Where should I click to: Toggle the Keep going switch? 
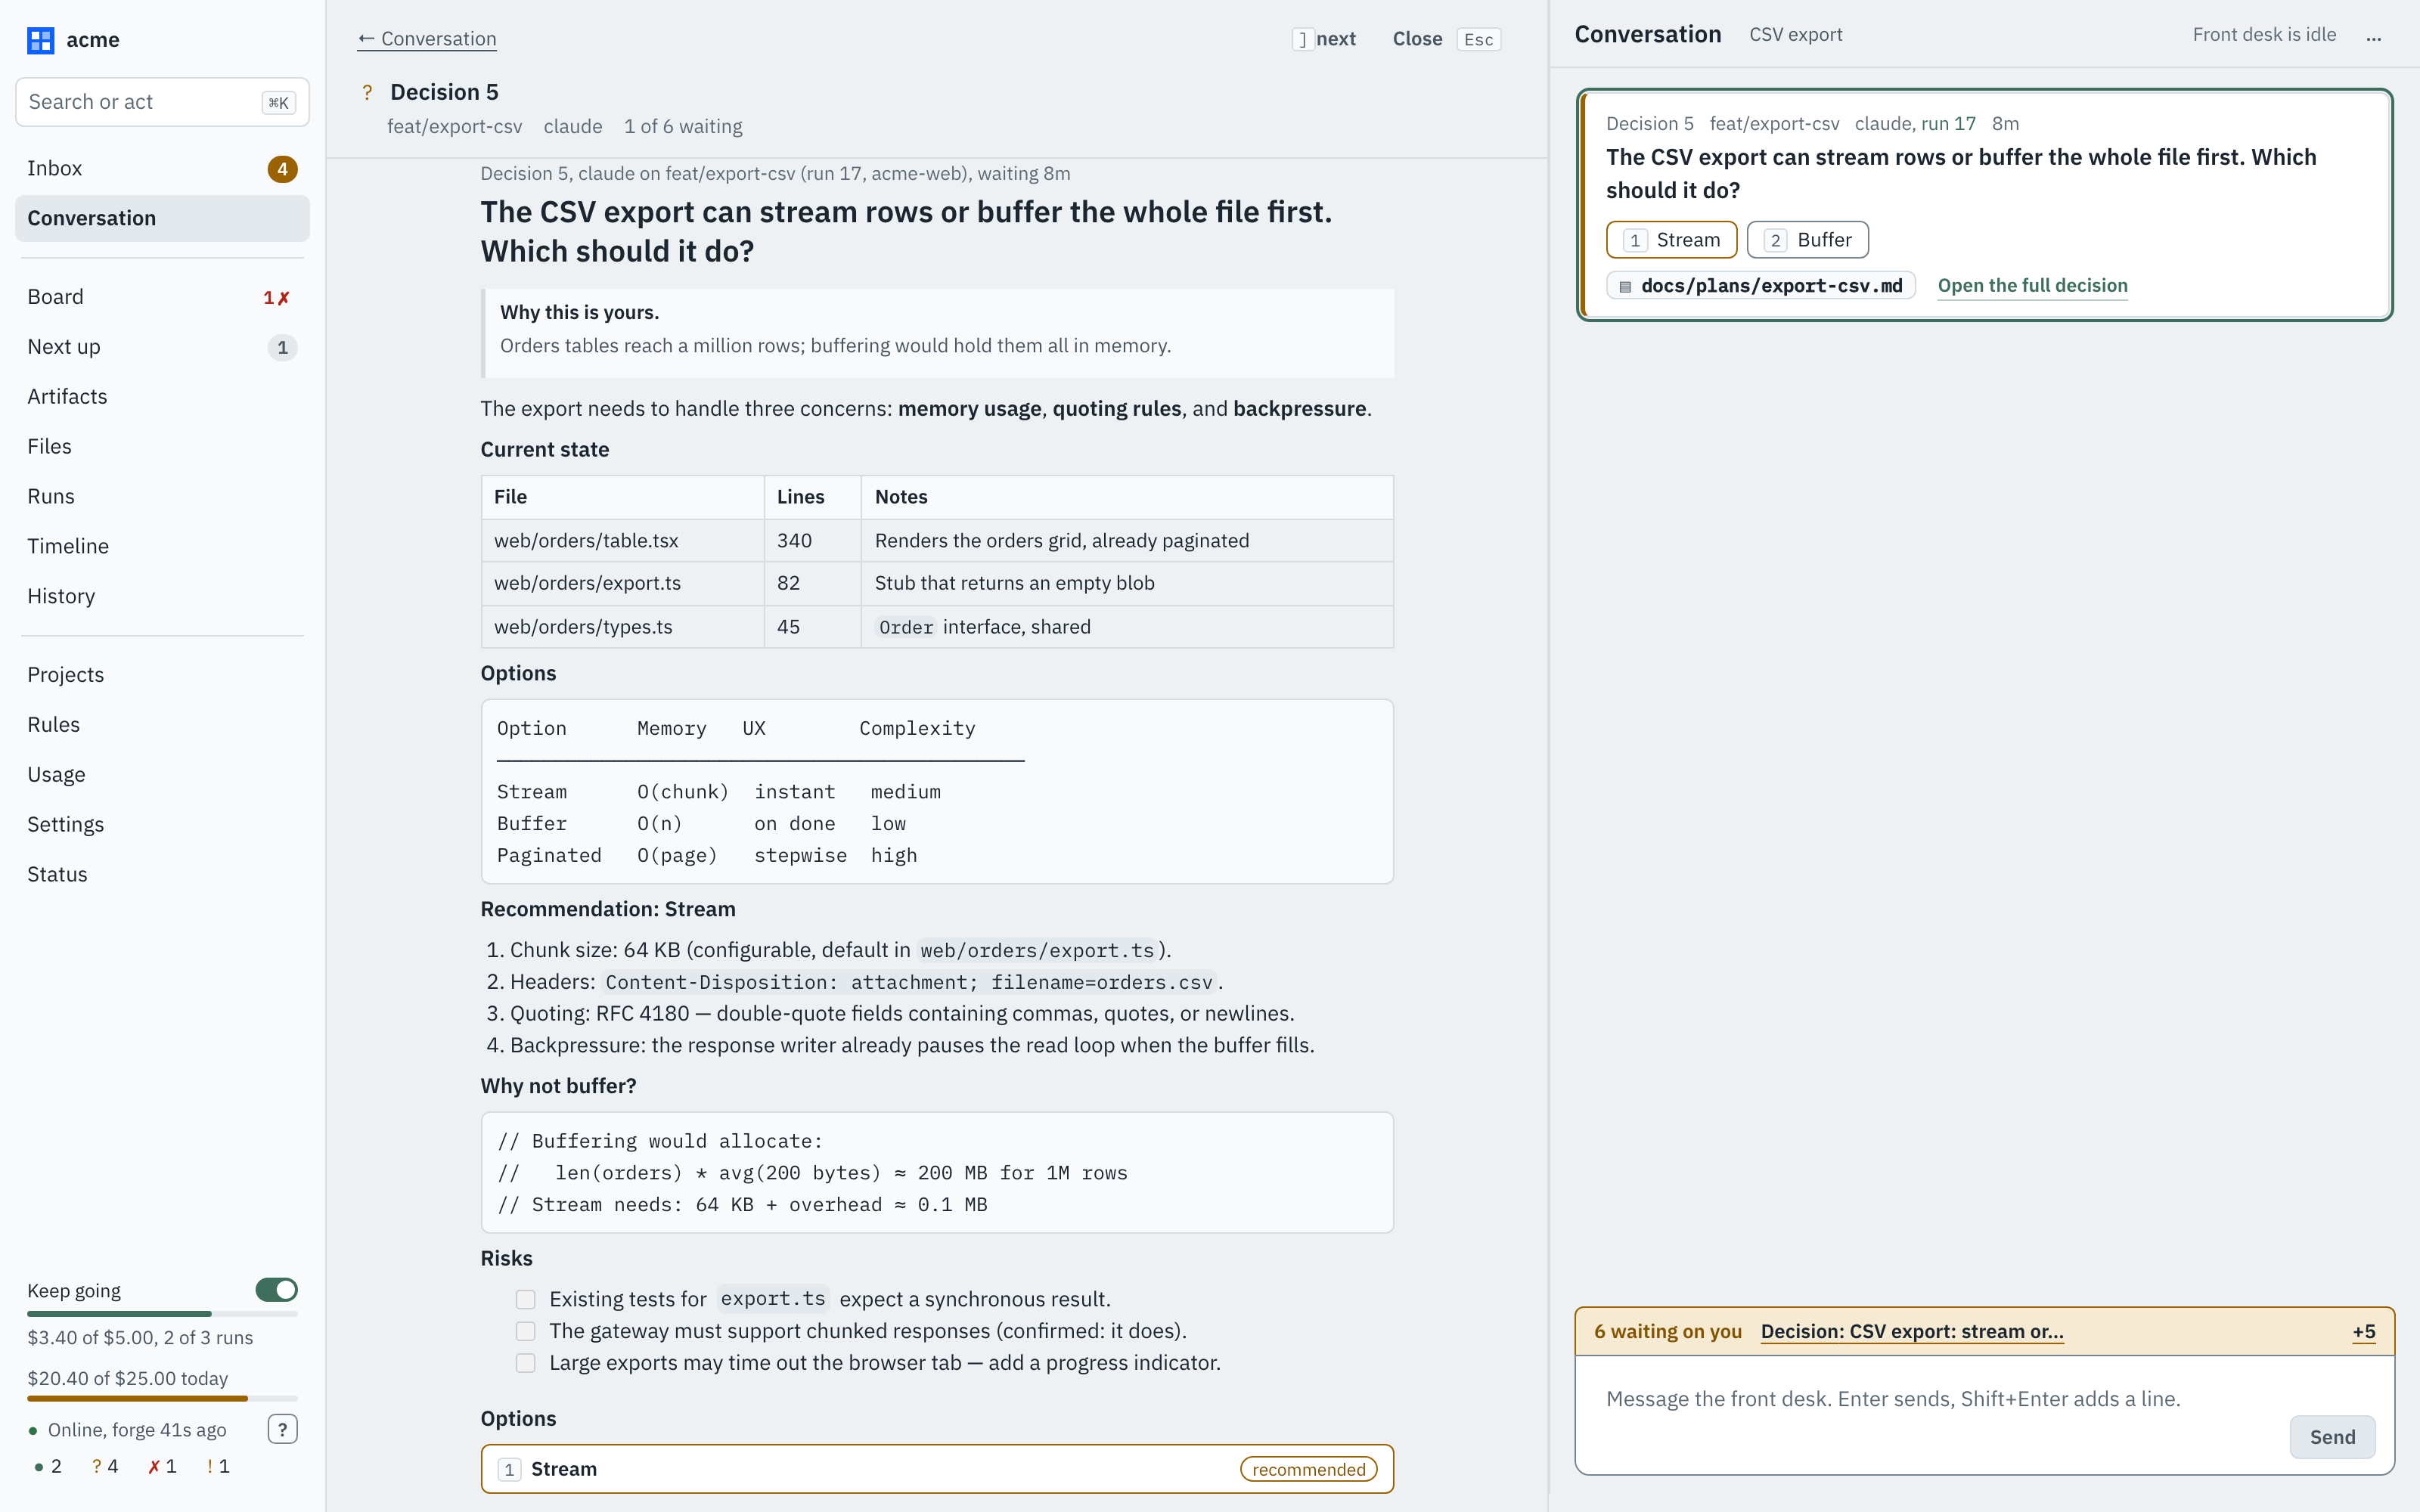point(276,1290)
